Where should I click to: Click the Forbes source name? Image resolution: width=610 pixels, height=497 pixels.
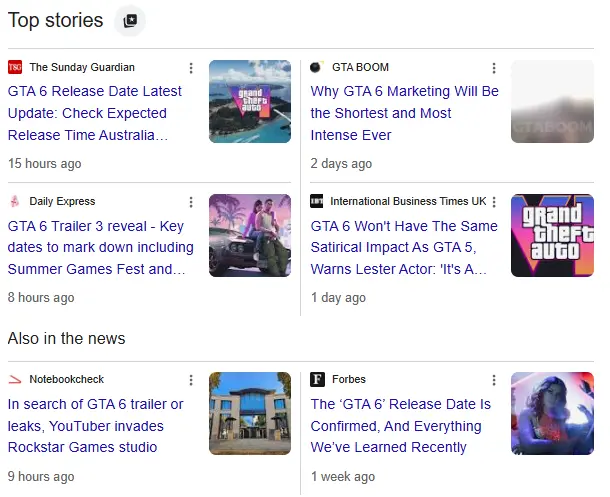coord(349,379)
